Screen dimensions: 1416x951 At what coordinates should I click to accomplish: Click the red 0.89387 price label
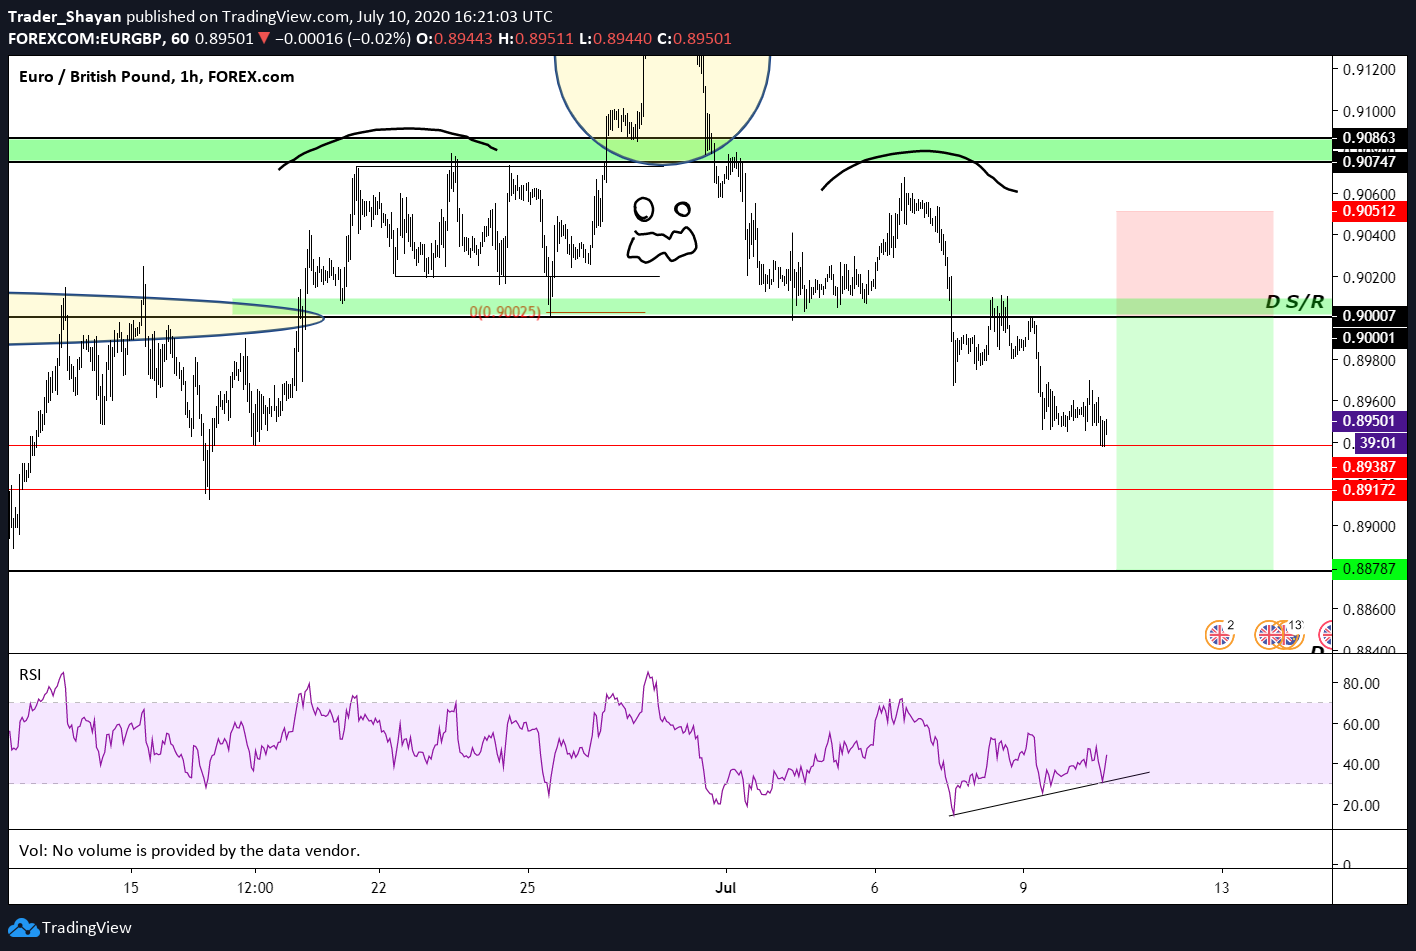coord(1369,467)
